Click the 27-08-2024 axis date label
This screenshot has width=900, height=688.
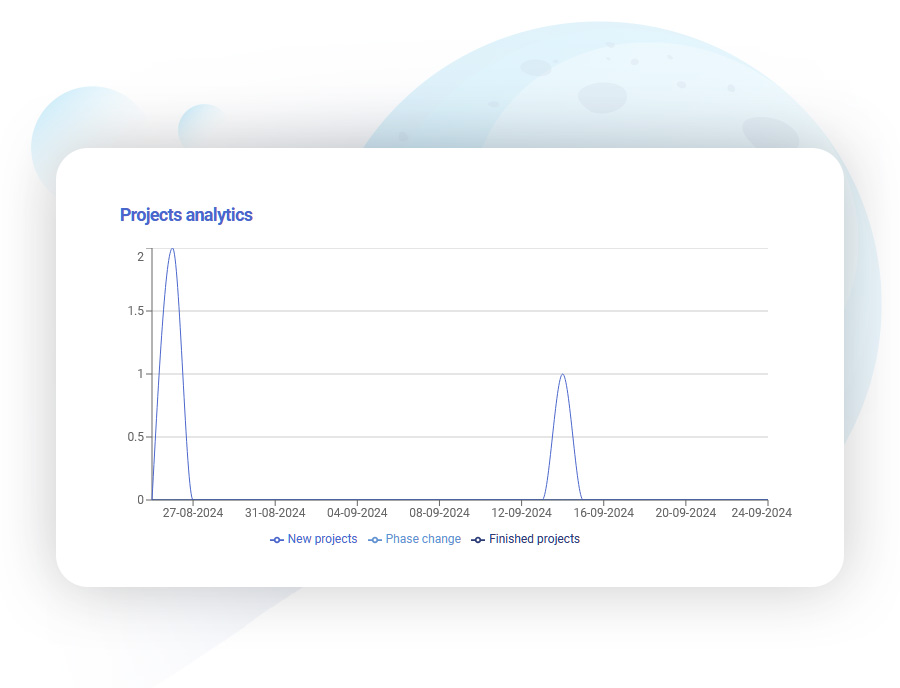193,513
